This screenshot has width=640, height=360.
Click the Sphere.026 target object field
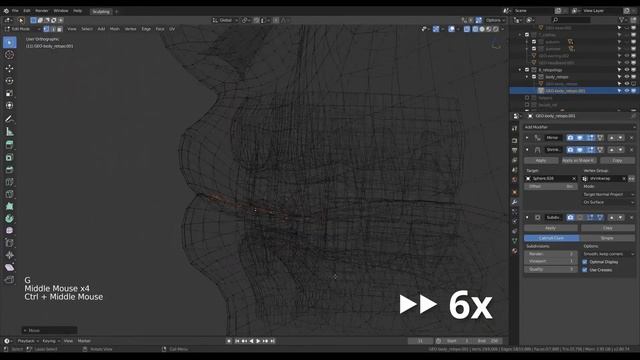pyautogui.click(x=551, y=179)
